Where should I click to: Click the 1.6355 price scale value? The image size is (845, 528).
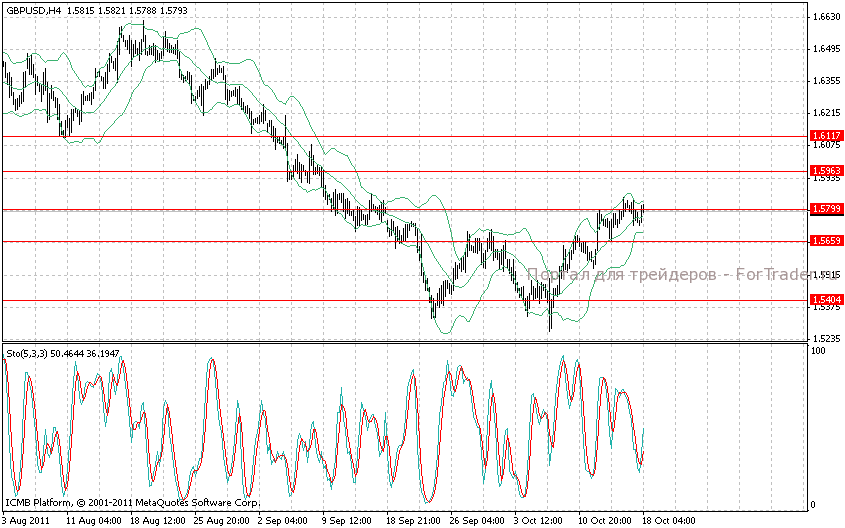pyautogui.click(x=827, y=81)
